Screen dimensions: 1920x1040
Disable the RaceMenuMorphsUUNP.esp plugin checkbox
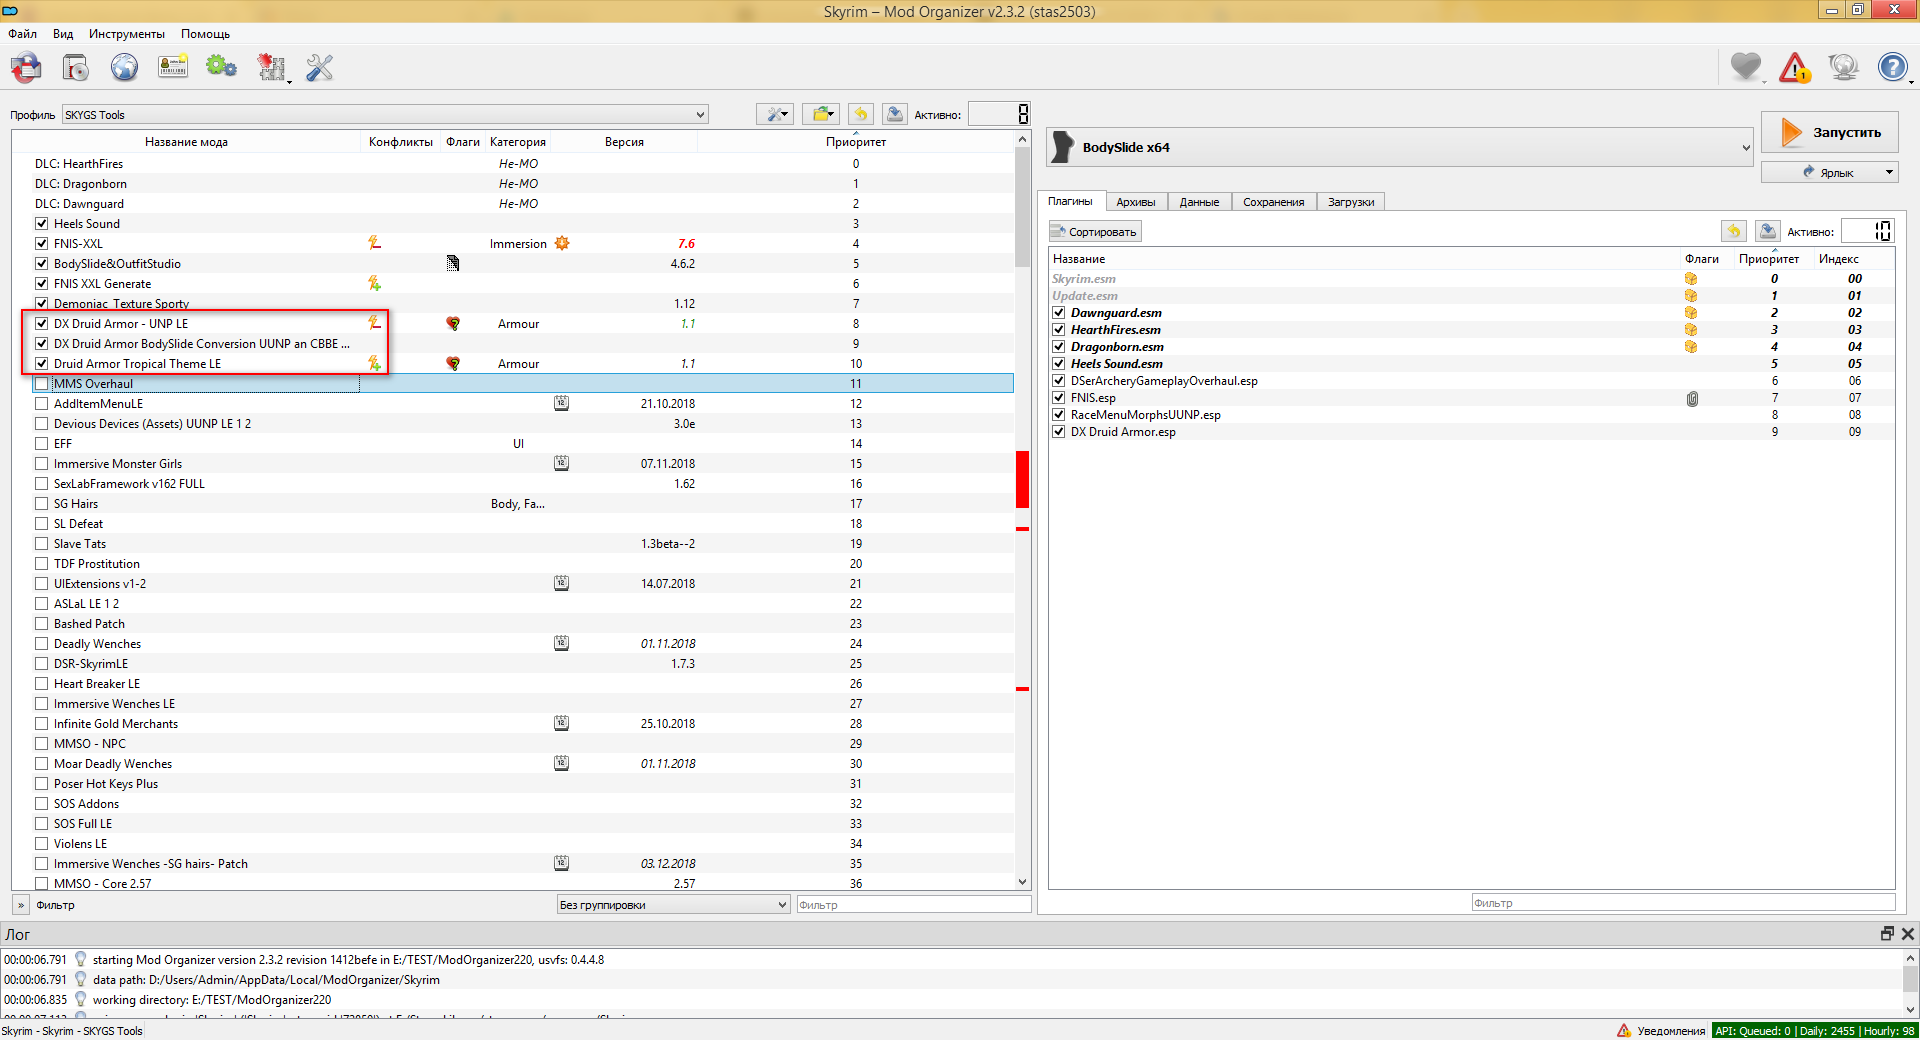coord(1059,415)
